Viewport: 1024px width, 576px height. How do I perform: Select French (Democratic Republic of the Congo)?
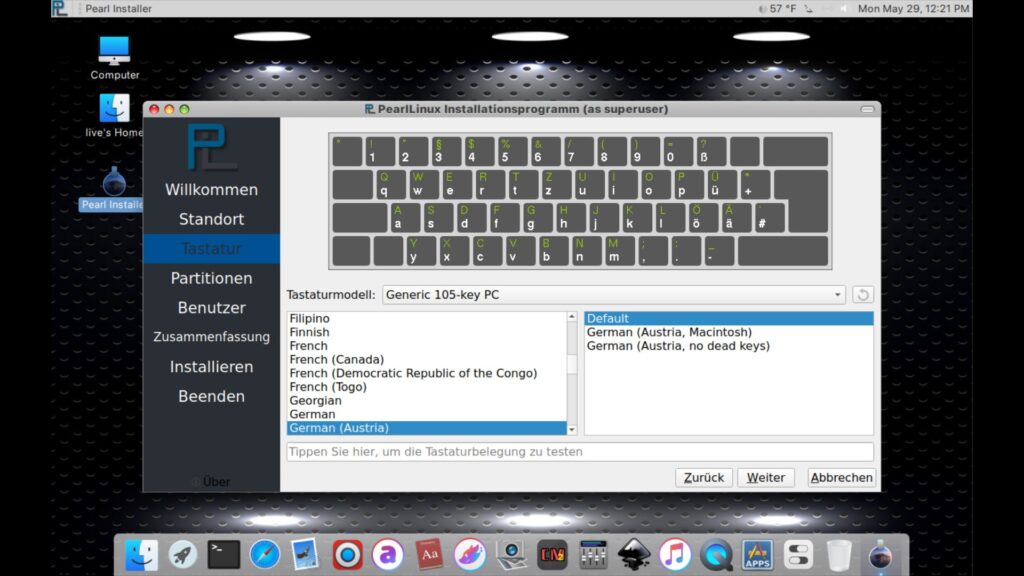426,373
